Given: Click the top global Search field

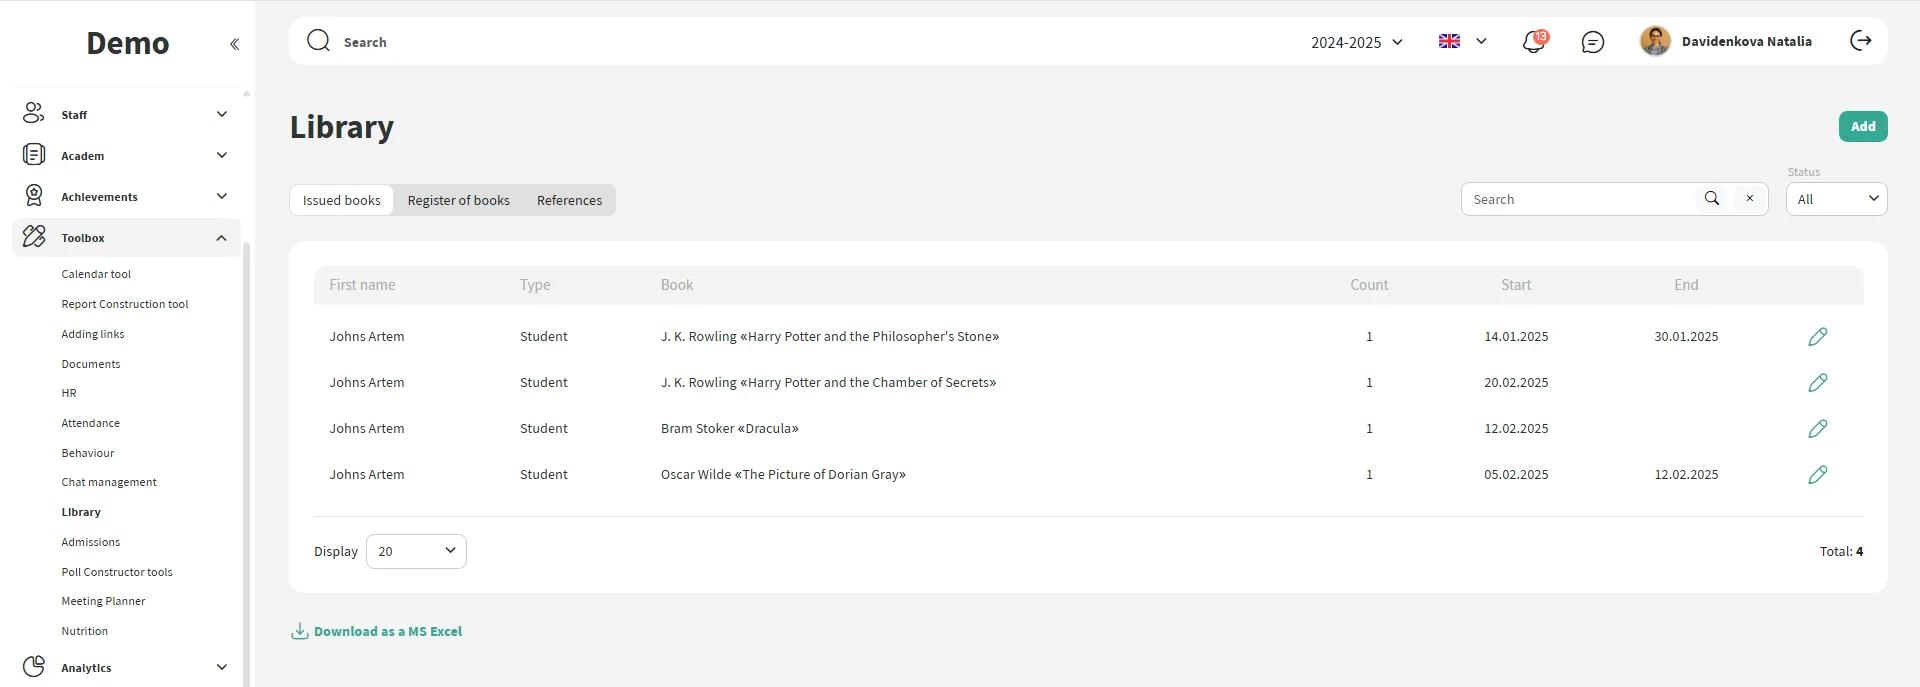Looking at the screenshot, I should click(700, 42).
